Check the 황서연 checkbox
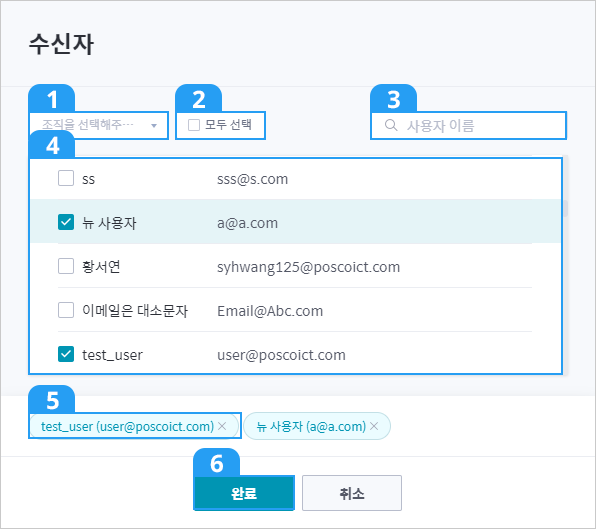The height and width of the screenshot is (529, 596). [x=66, y=266]
